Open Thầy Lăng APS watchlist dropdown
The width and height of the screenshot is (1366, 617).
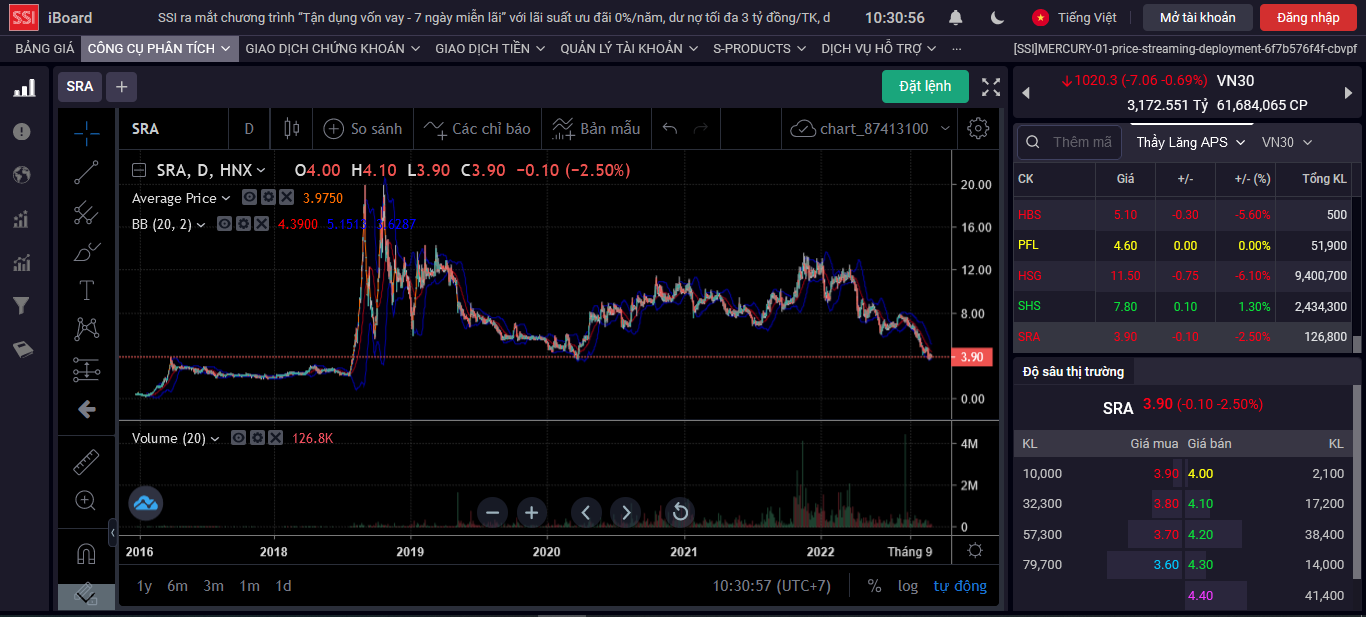(x=1191, y=142)
